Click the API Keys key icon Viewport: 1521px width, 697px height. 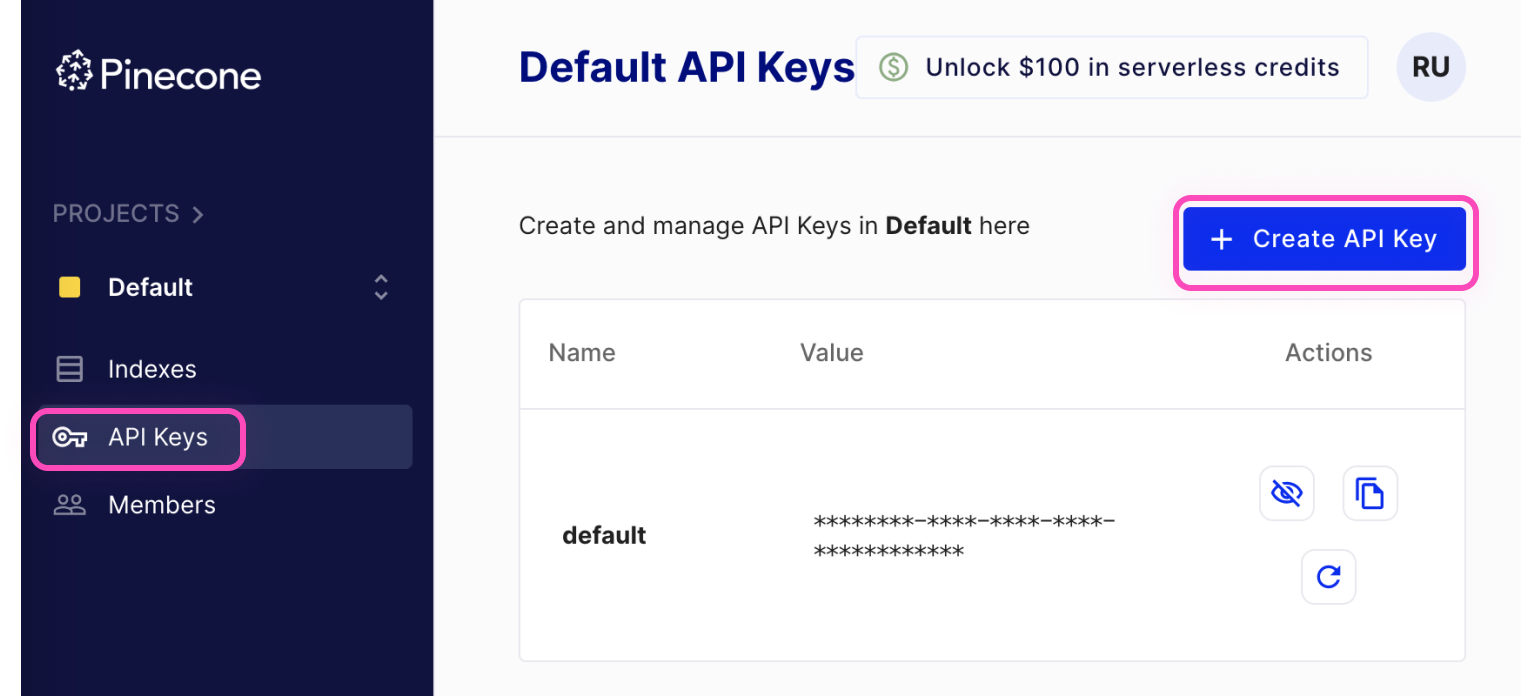pyautogui.click(x=69, y=437)
